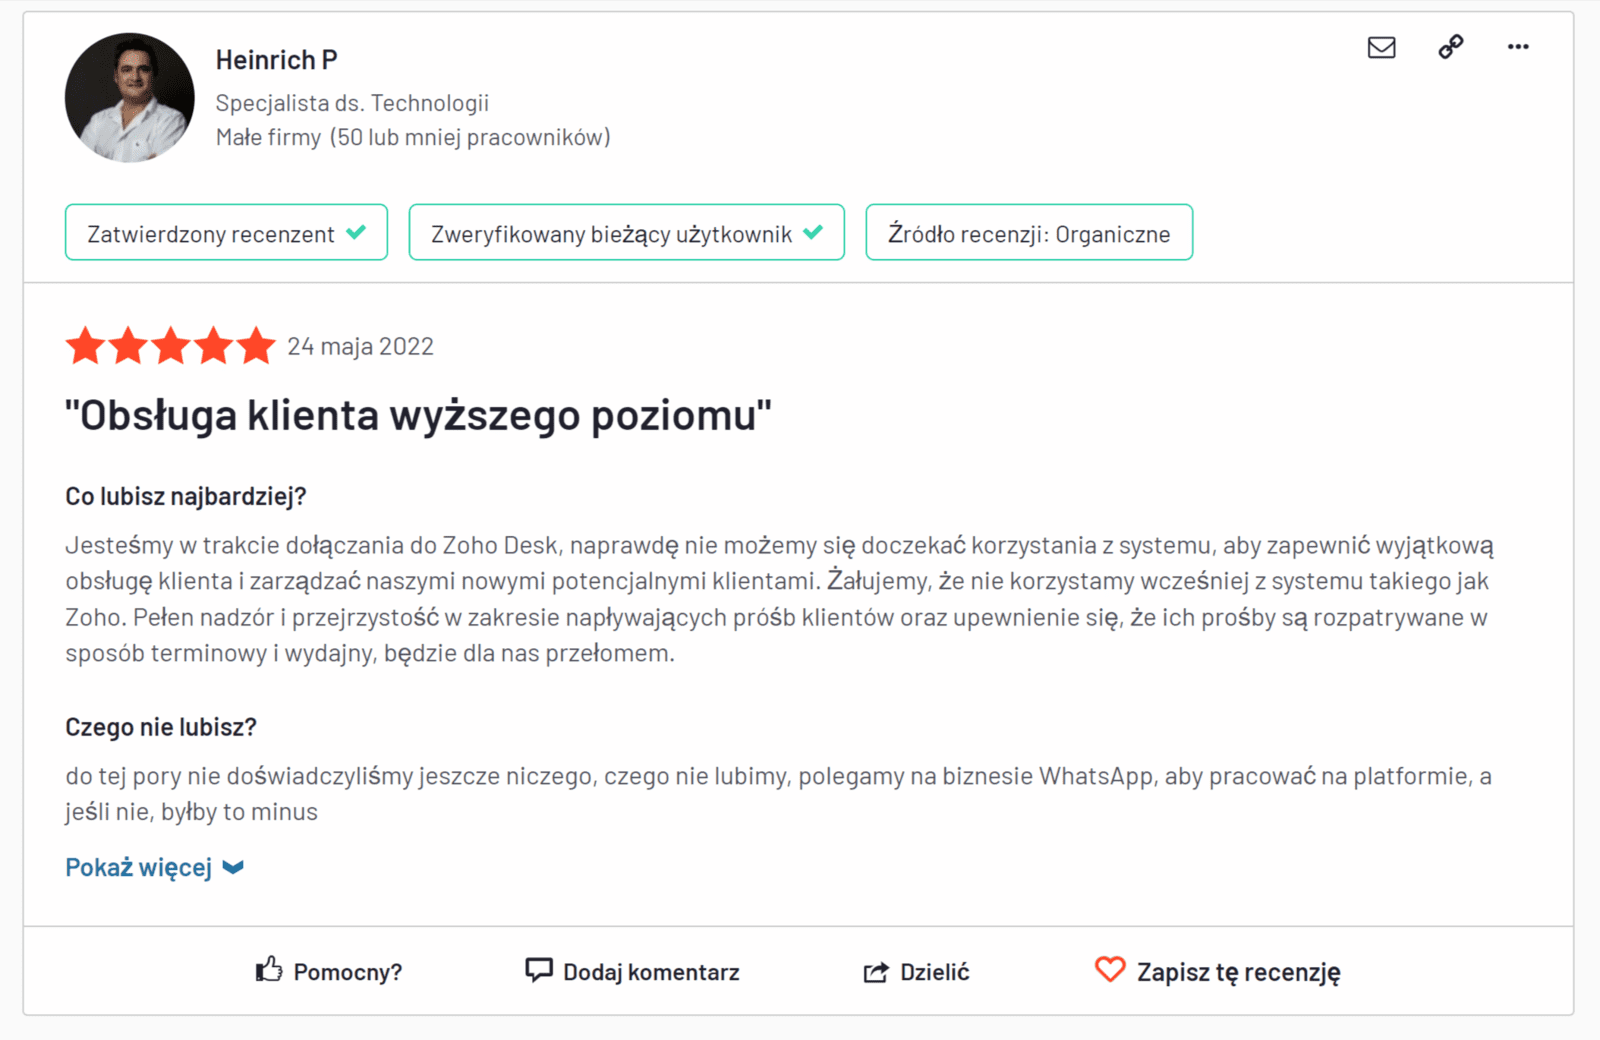1600x1040 pixels.
Task: Click the Dodaj komentarz label
Action: tap(651, 972)
